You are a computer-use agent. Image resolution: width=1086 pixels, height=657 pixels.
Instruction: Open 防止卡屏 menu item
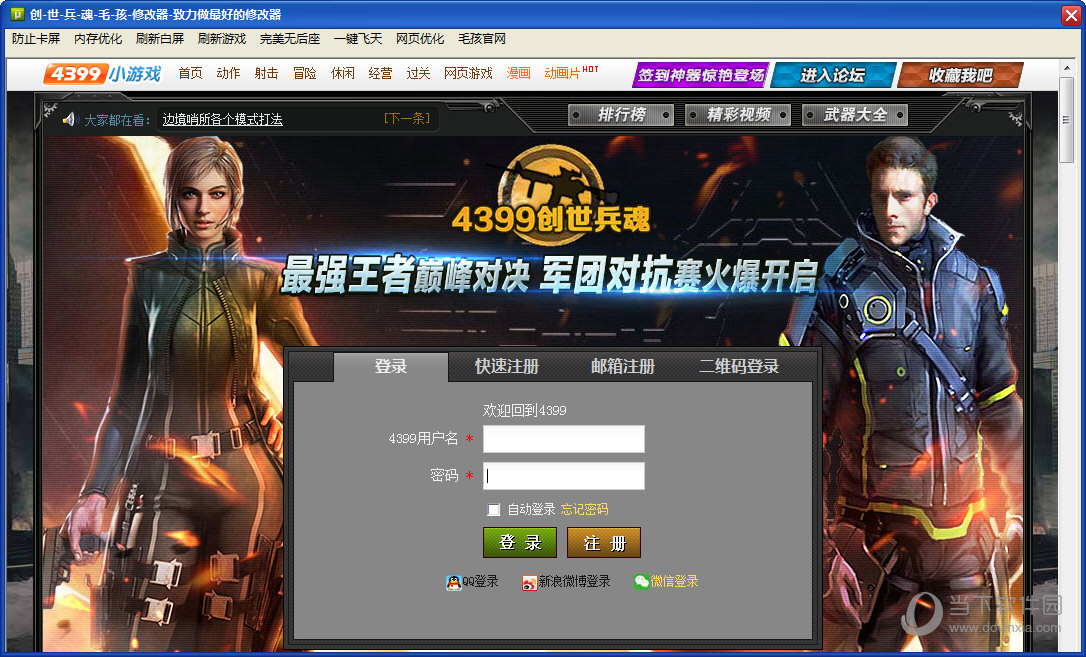(x=36, y=39)
